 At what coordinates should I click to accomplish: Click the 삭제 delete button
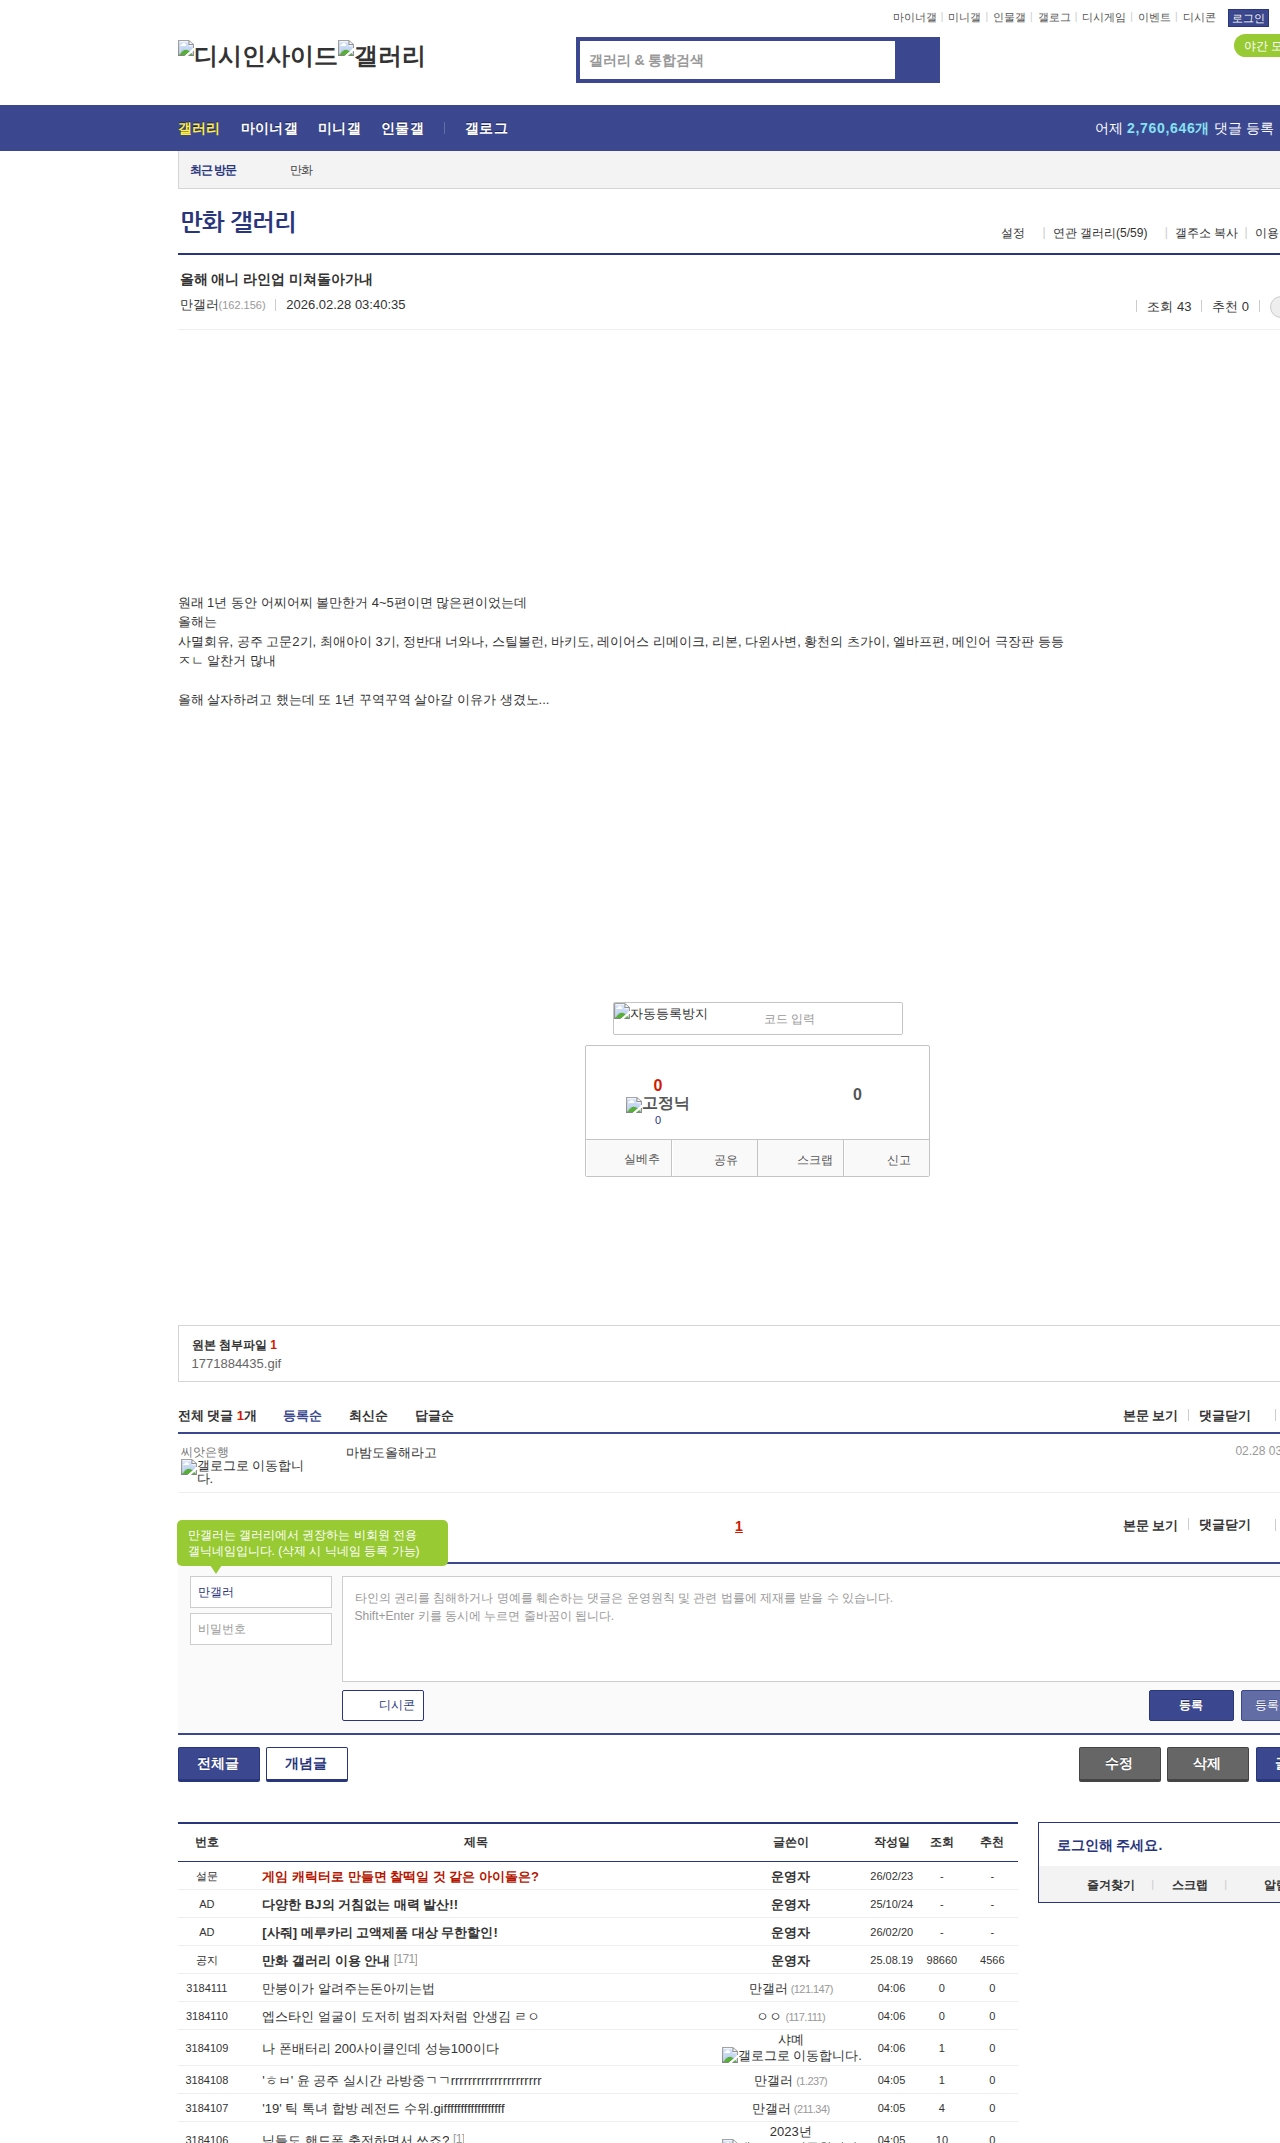click(x=1207, y=1764)
